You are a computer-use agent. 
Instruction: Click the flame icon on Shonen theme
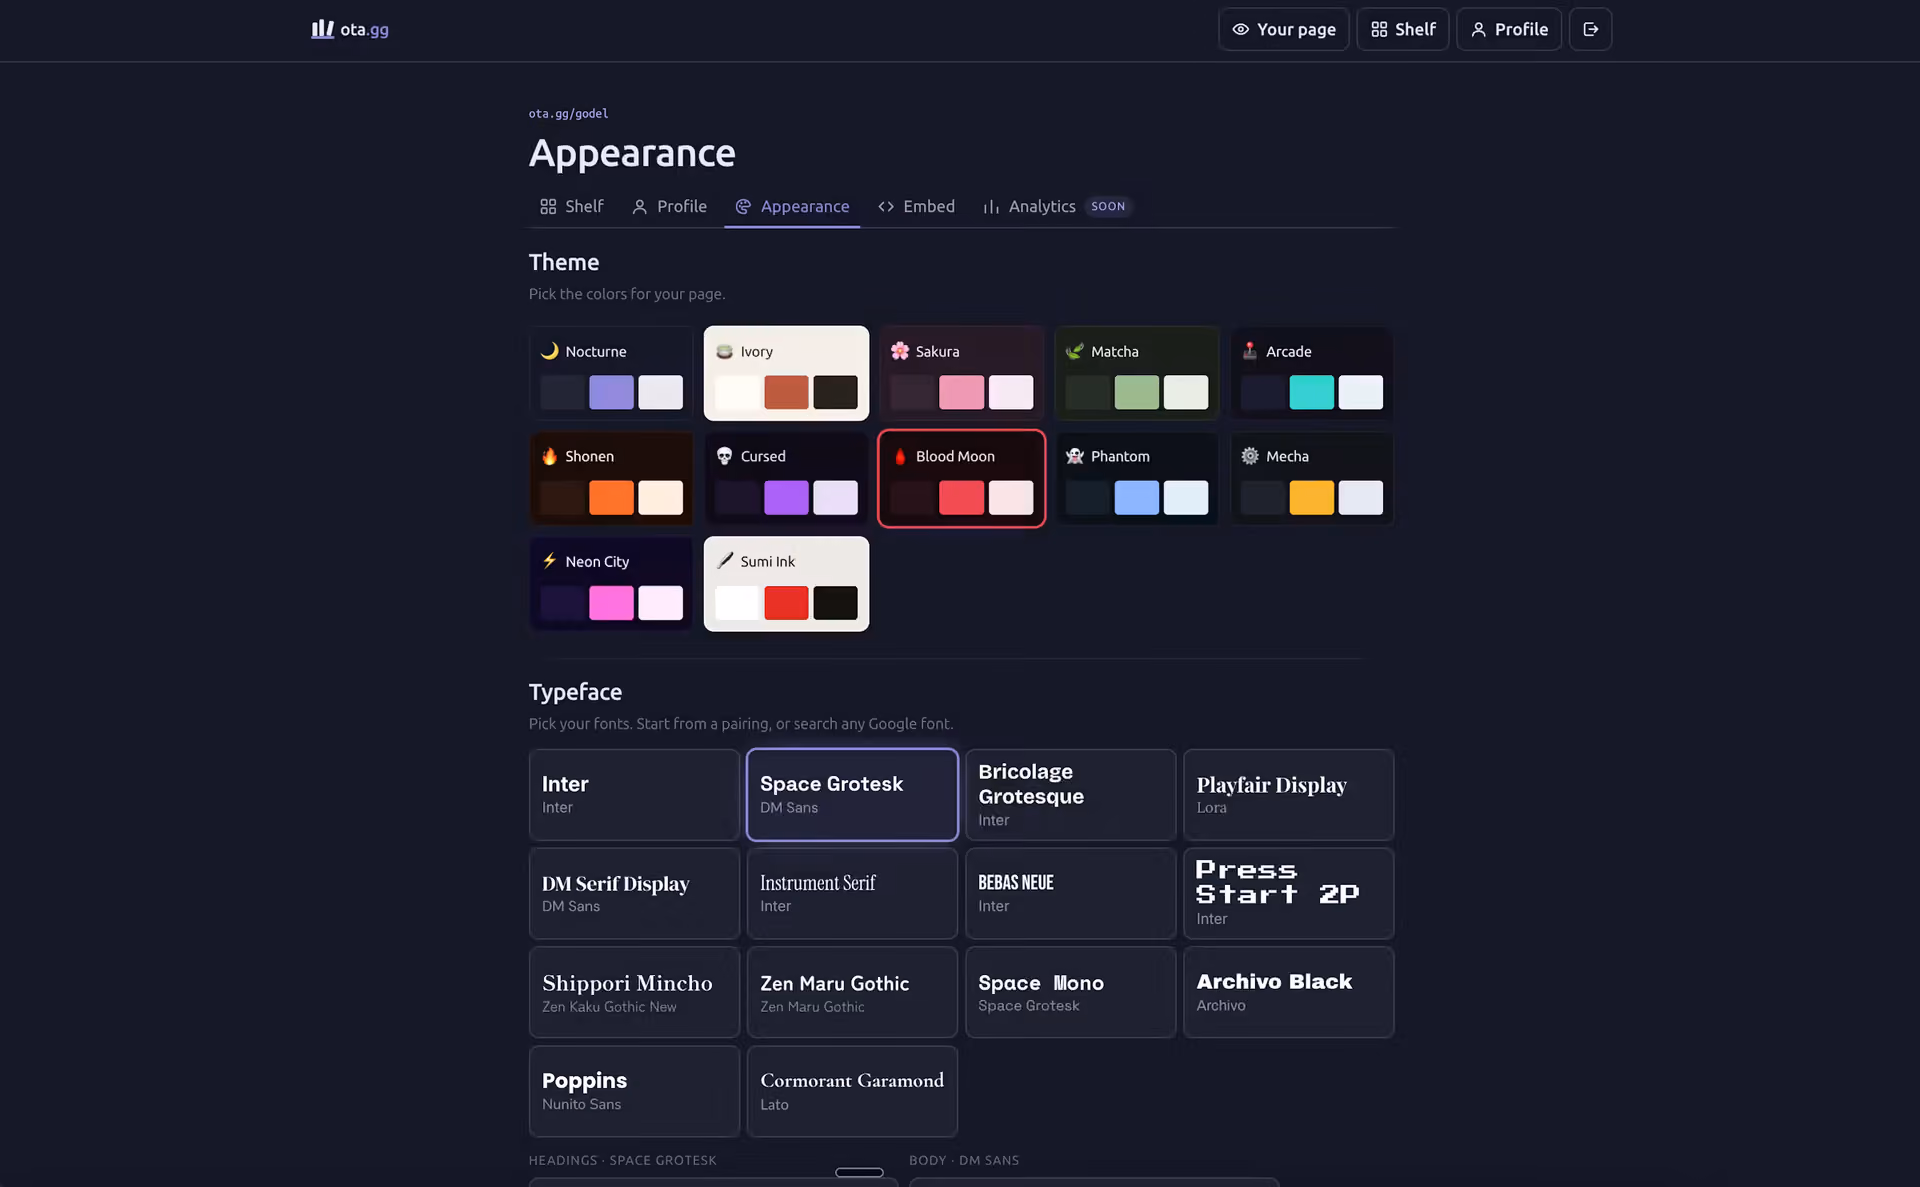(x=549, y=456)
